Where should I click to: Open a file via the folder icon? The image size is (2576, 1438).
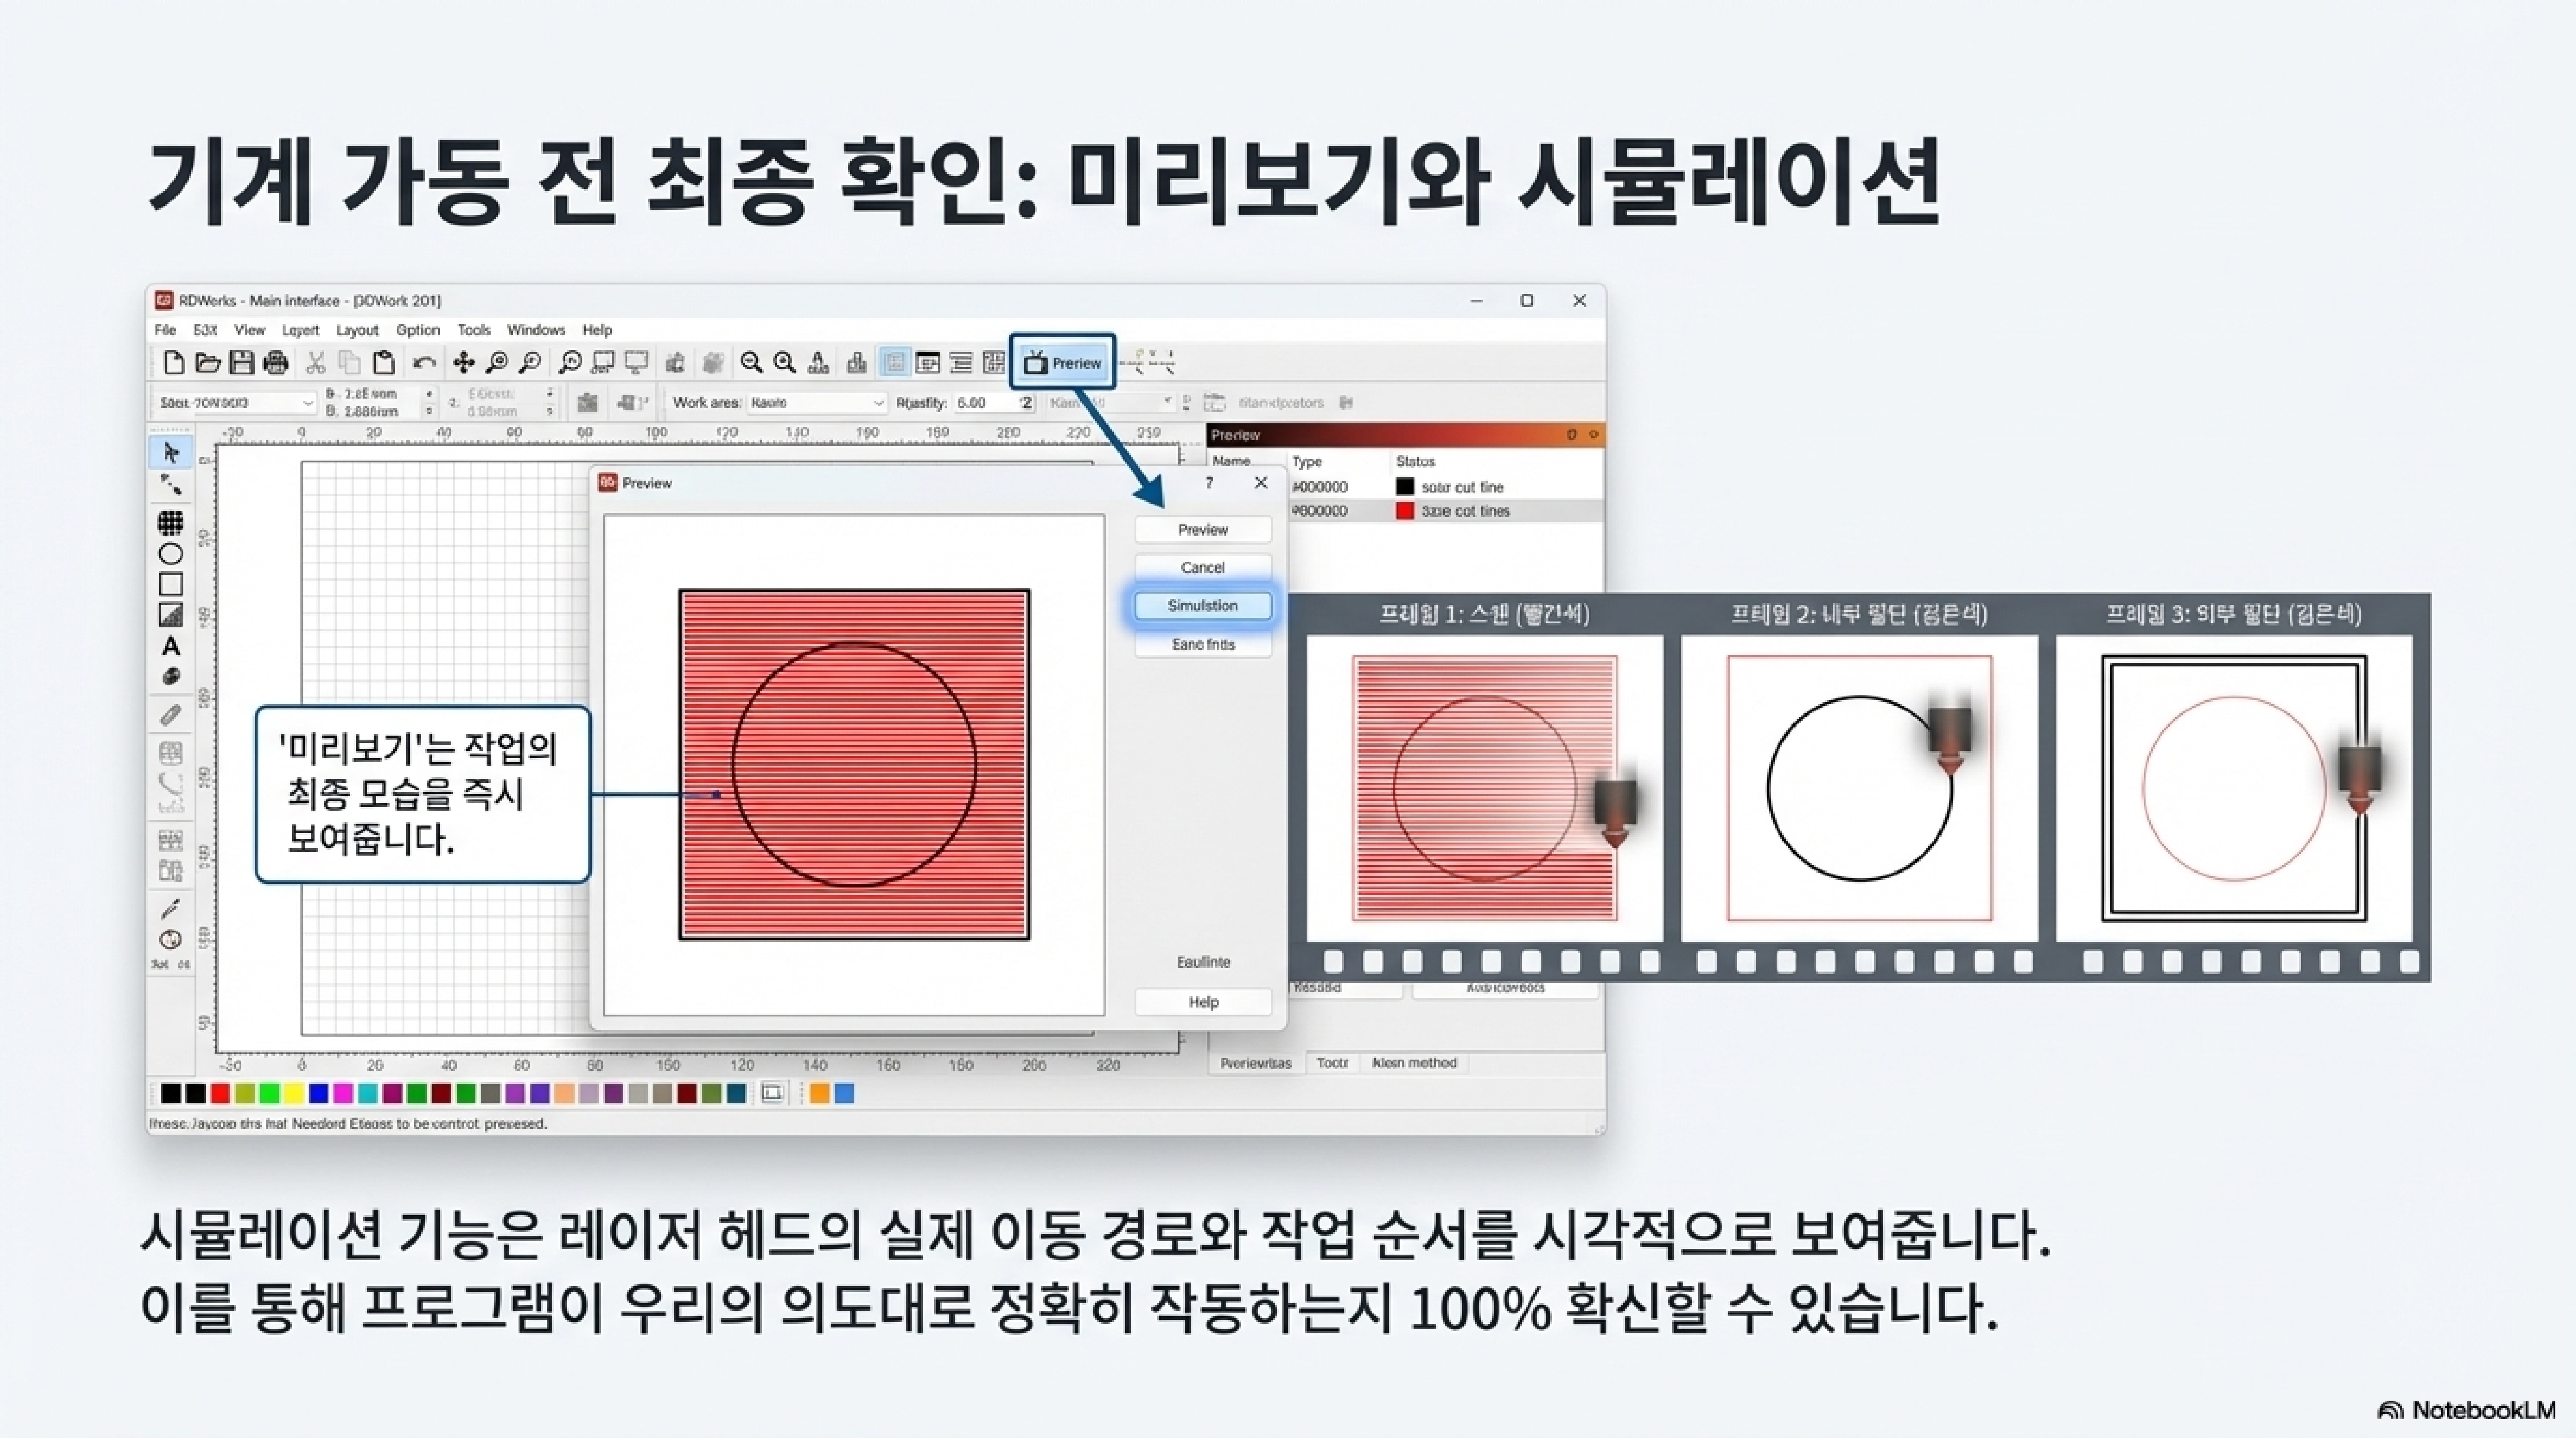pyautogui.click(x=208, y=363)
